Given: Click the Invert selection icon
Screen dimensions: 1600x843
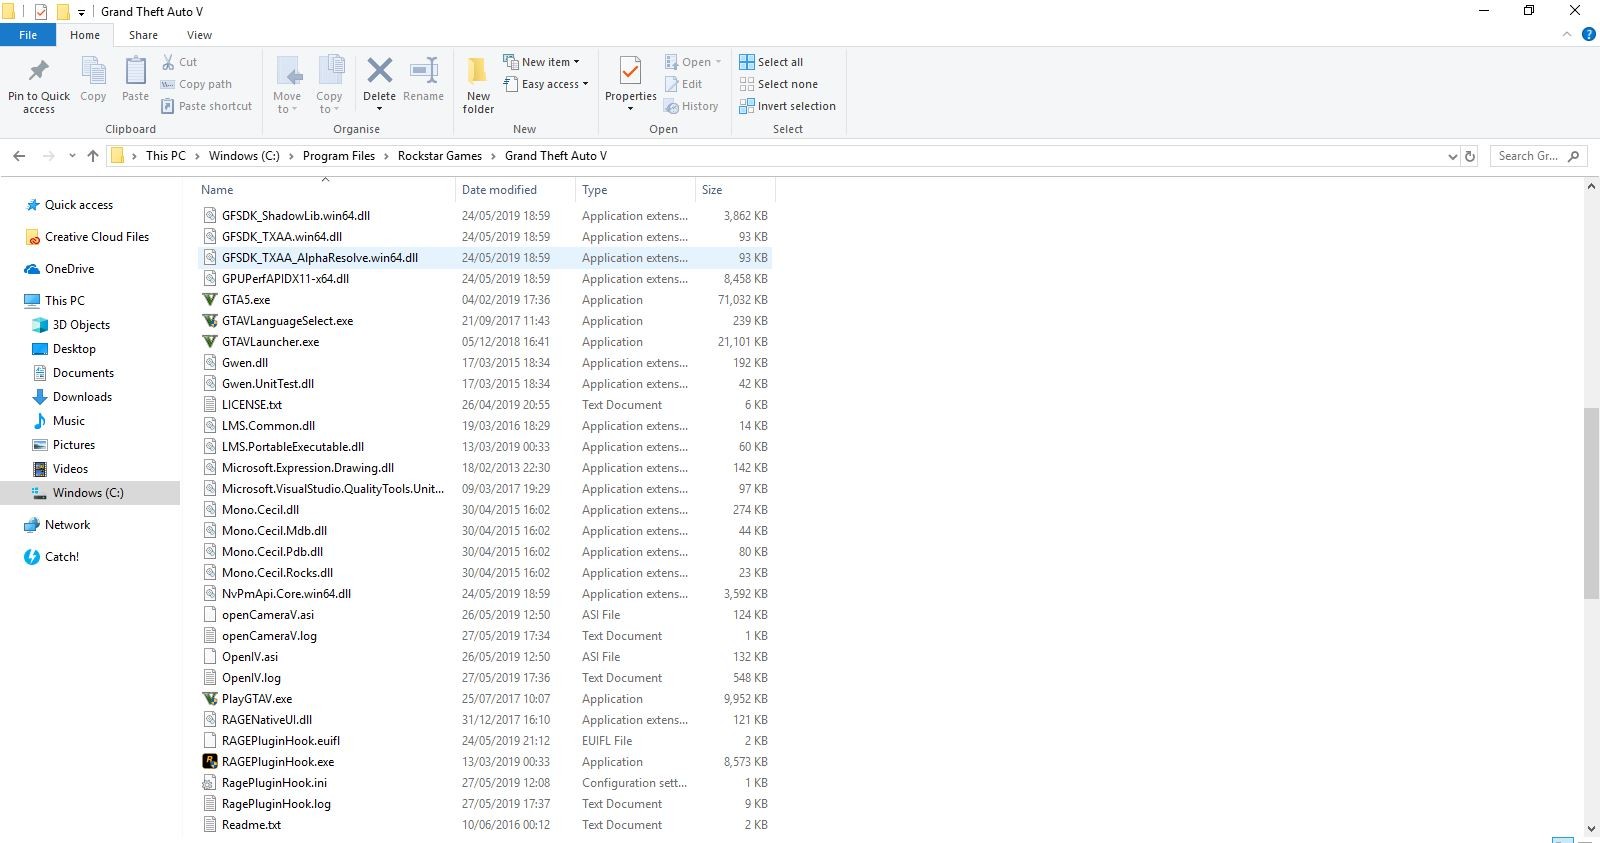Looking at the screenshot, I should [747, 106].
